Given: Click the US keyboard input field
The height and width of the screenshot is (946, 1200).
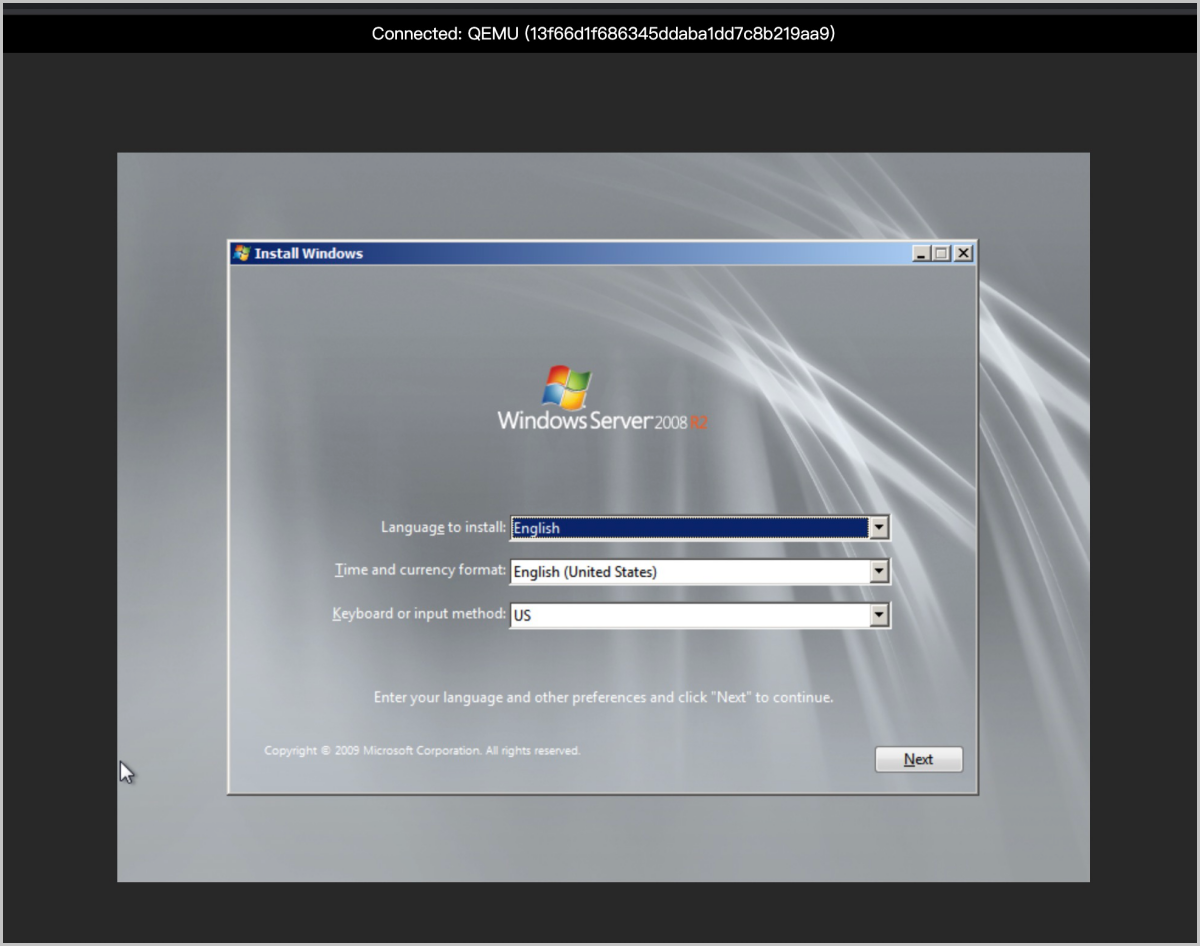Looking at the screenshot, I should click(x=688, y=615).
